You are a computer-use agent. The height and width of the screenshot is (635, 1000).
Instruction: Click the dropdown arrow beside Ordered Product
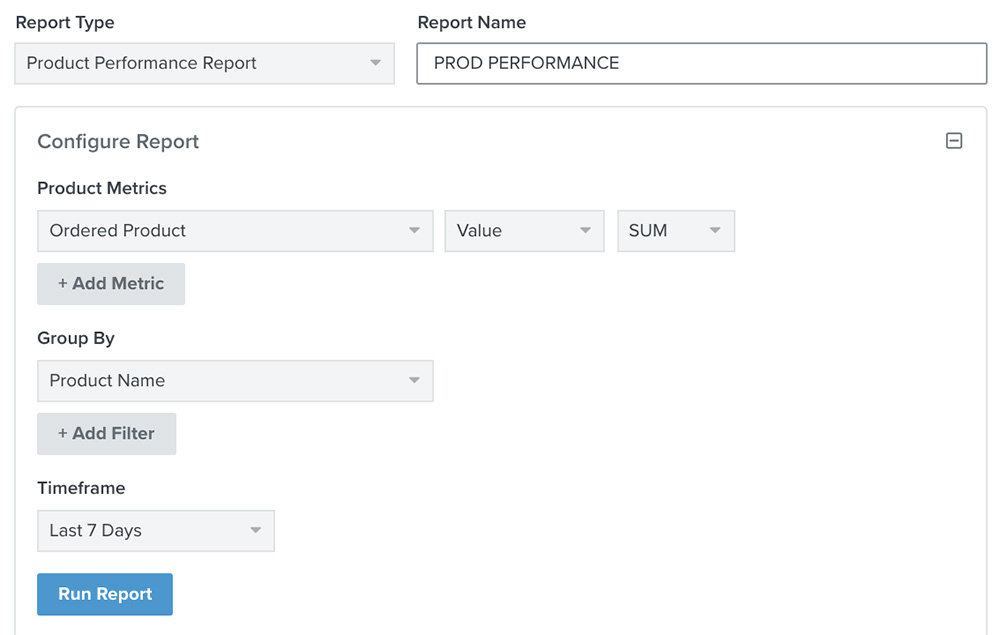point(415,231)
